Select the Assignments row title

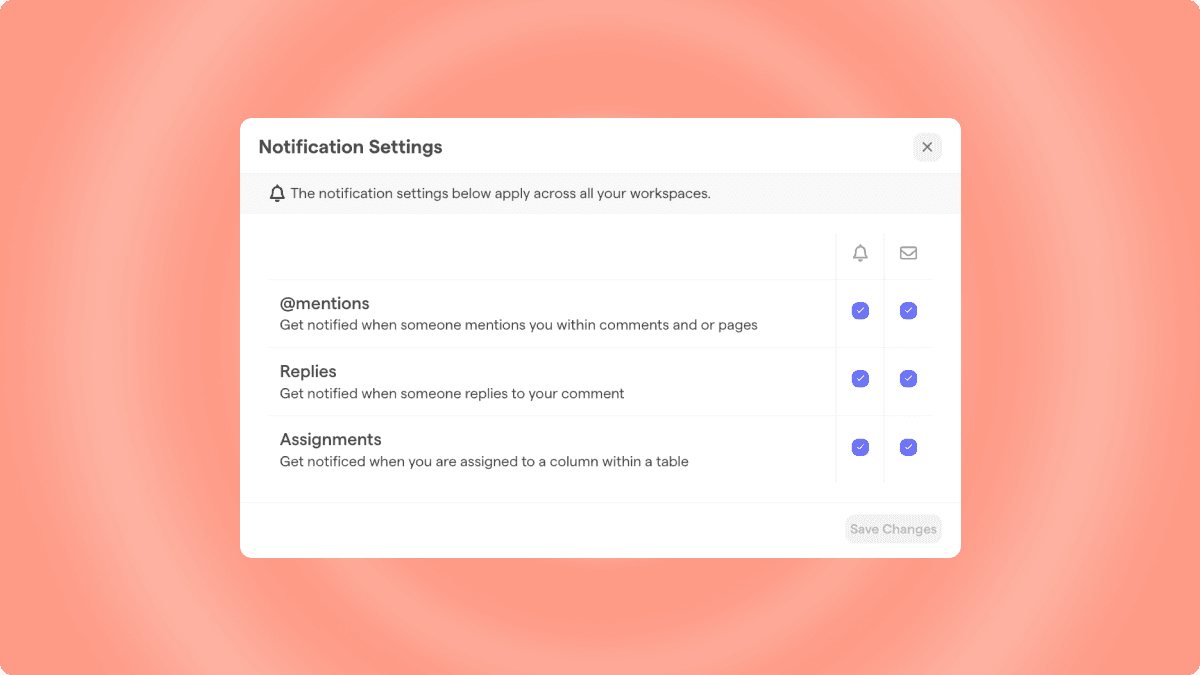[x=330, y=439]
